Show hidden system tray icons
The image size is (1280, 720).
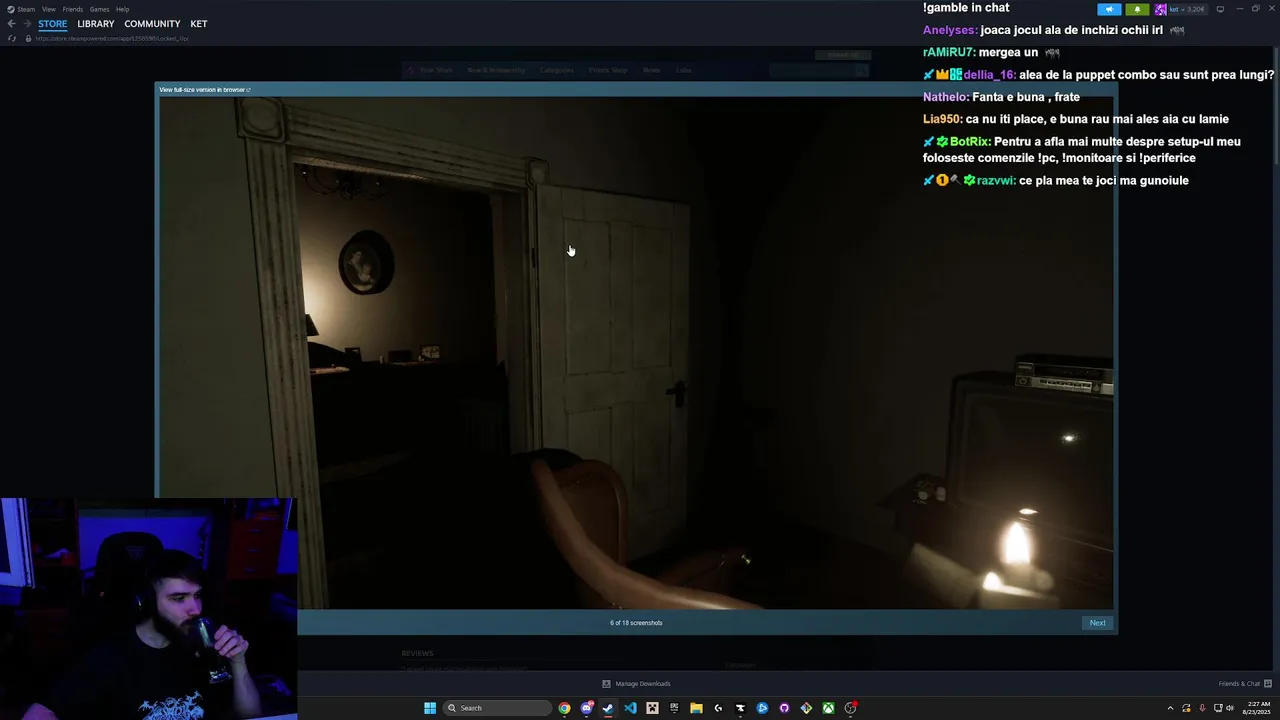[1170, 708]
